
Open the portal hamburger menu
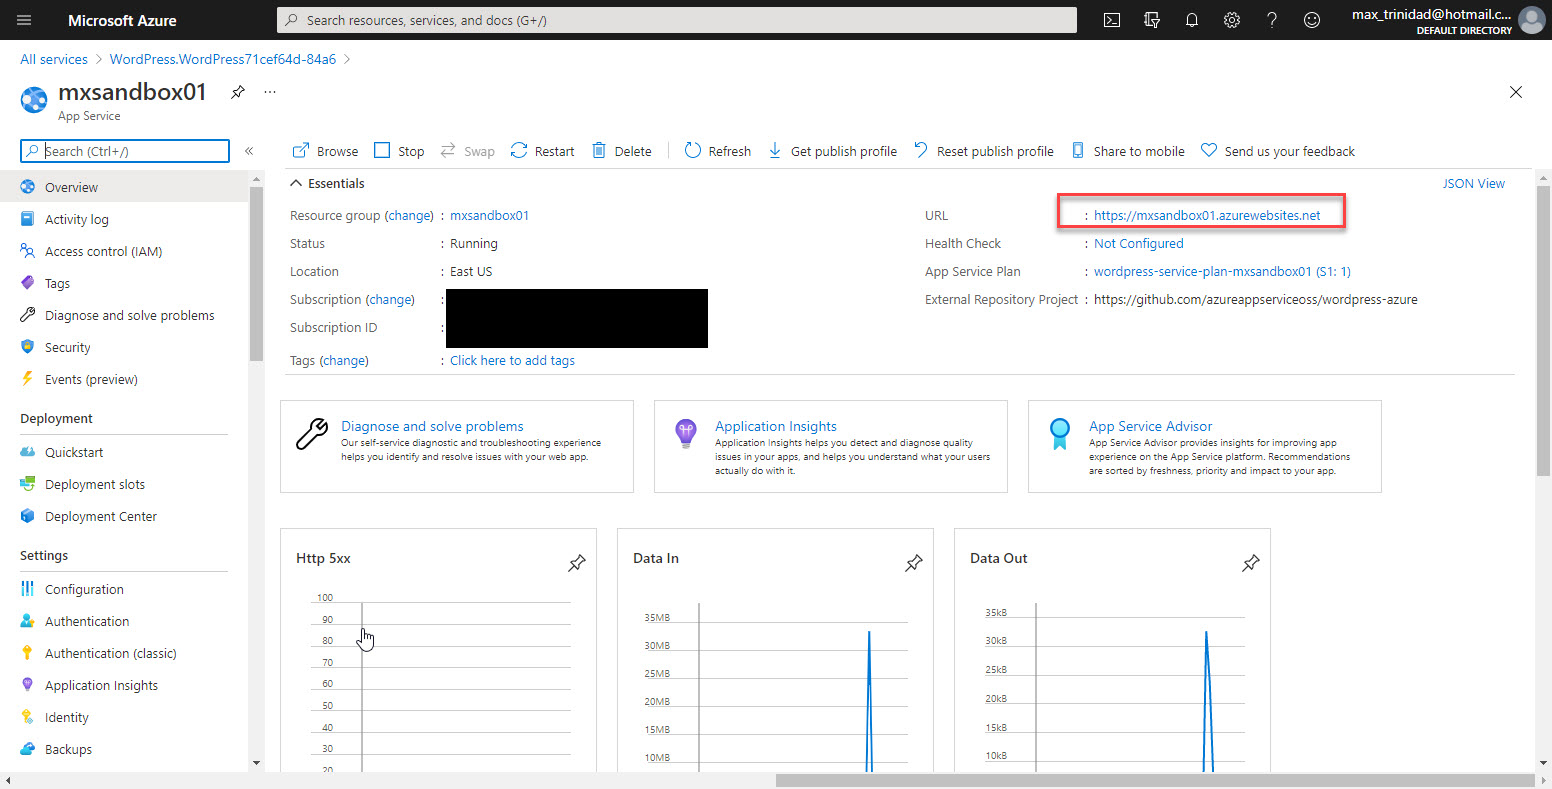point(24,20)
